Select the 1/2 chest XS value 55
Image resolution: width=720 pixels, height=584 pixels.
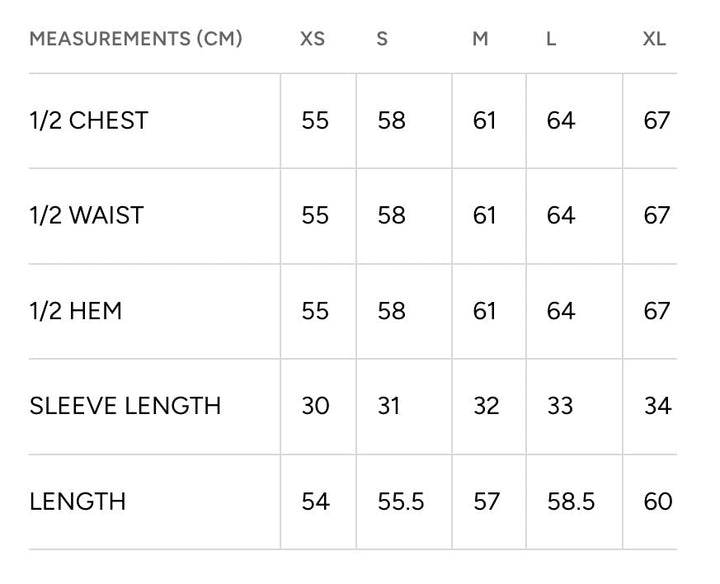click(x=315, y=121)
